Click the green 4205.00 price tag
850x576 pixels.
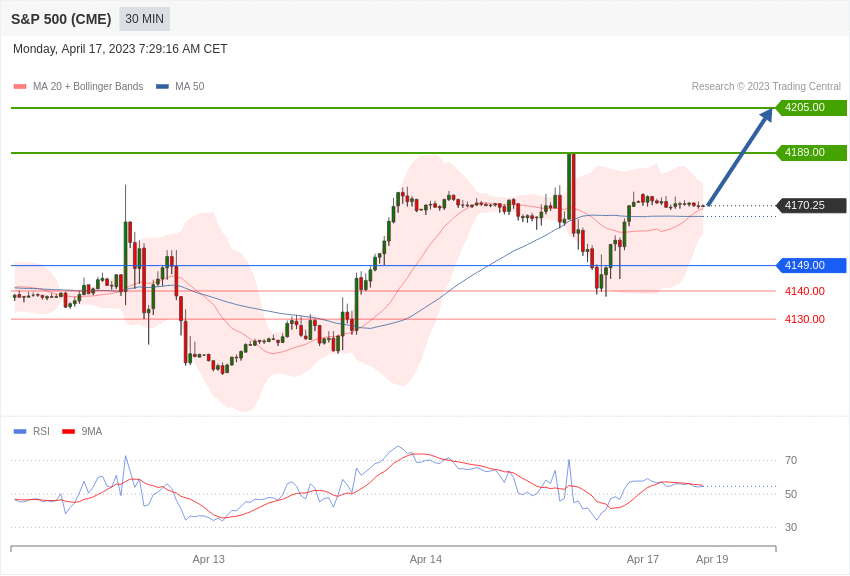pyautogui.click(x=812, y=107)
